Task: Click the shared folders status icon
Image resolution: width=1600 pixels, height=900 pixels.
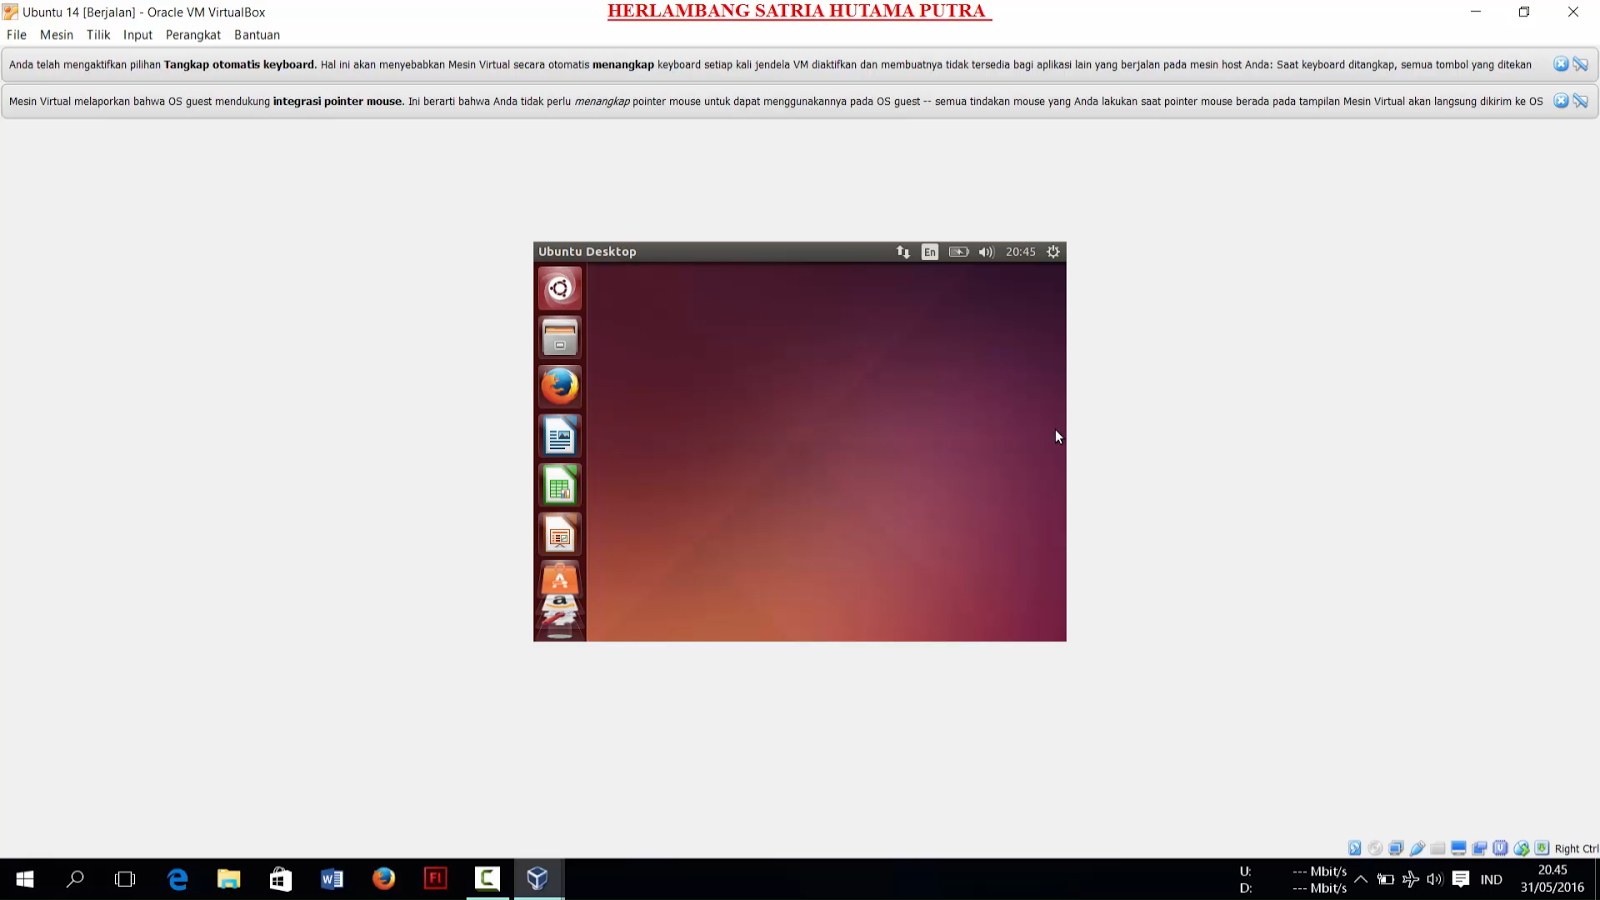Action: click(1438, 848)
